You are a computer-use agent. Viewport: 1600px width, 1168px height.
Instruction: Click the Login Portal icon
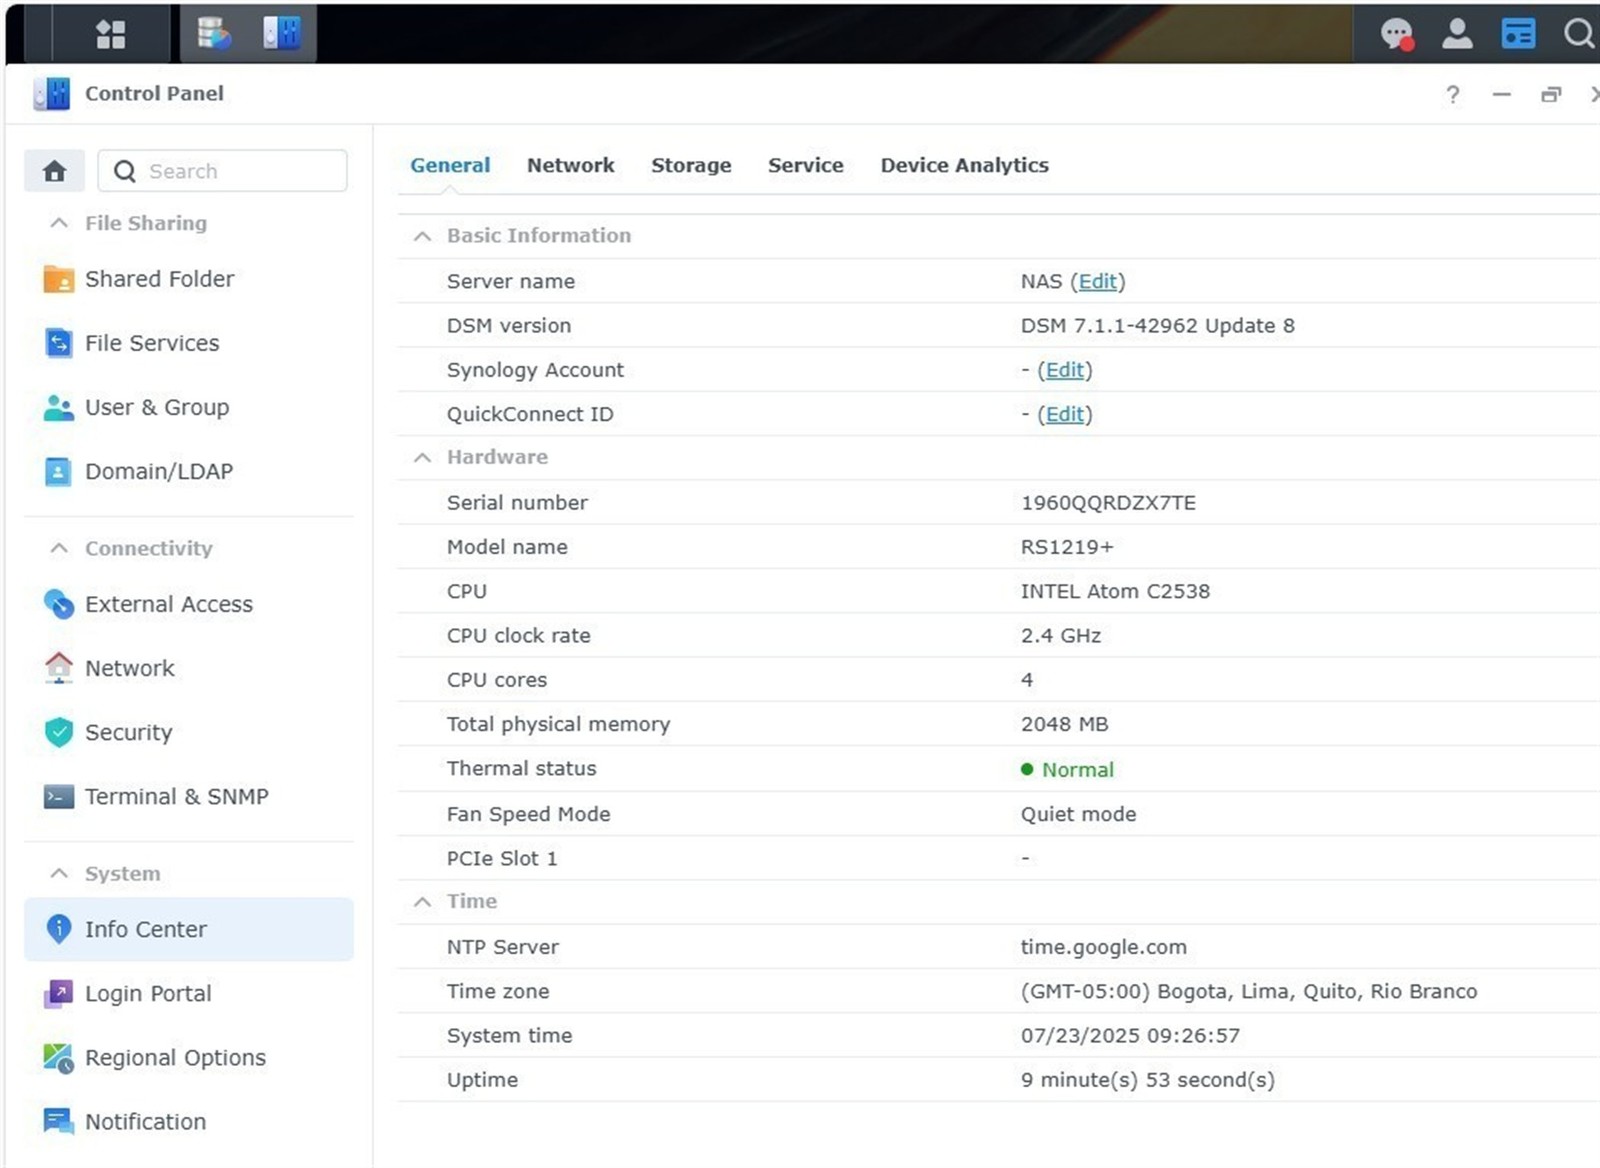click(58, 993)
